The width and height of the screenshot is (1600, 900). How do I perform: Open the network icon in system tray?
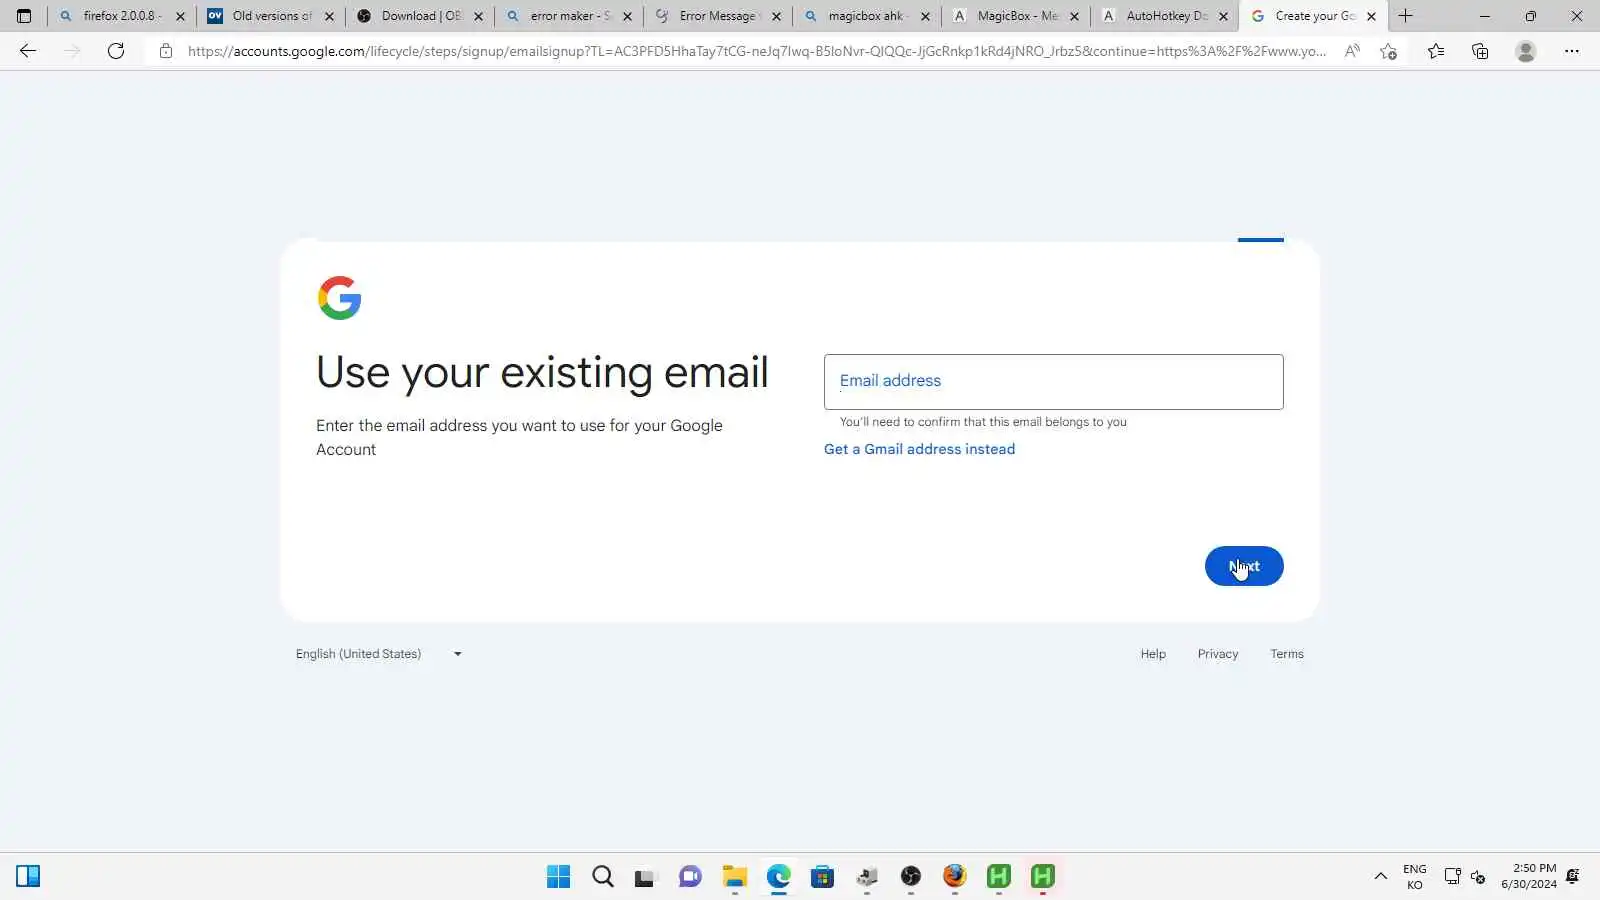[1452, 877]
